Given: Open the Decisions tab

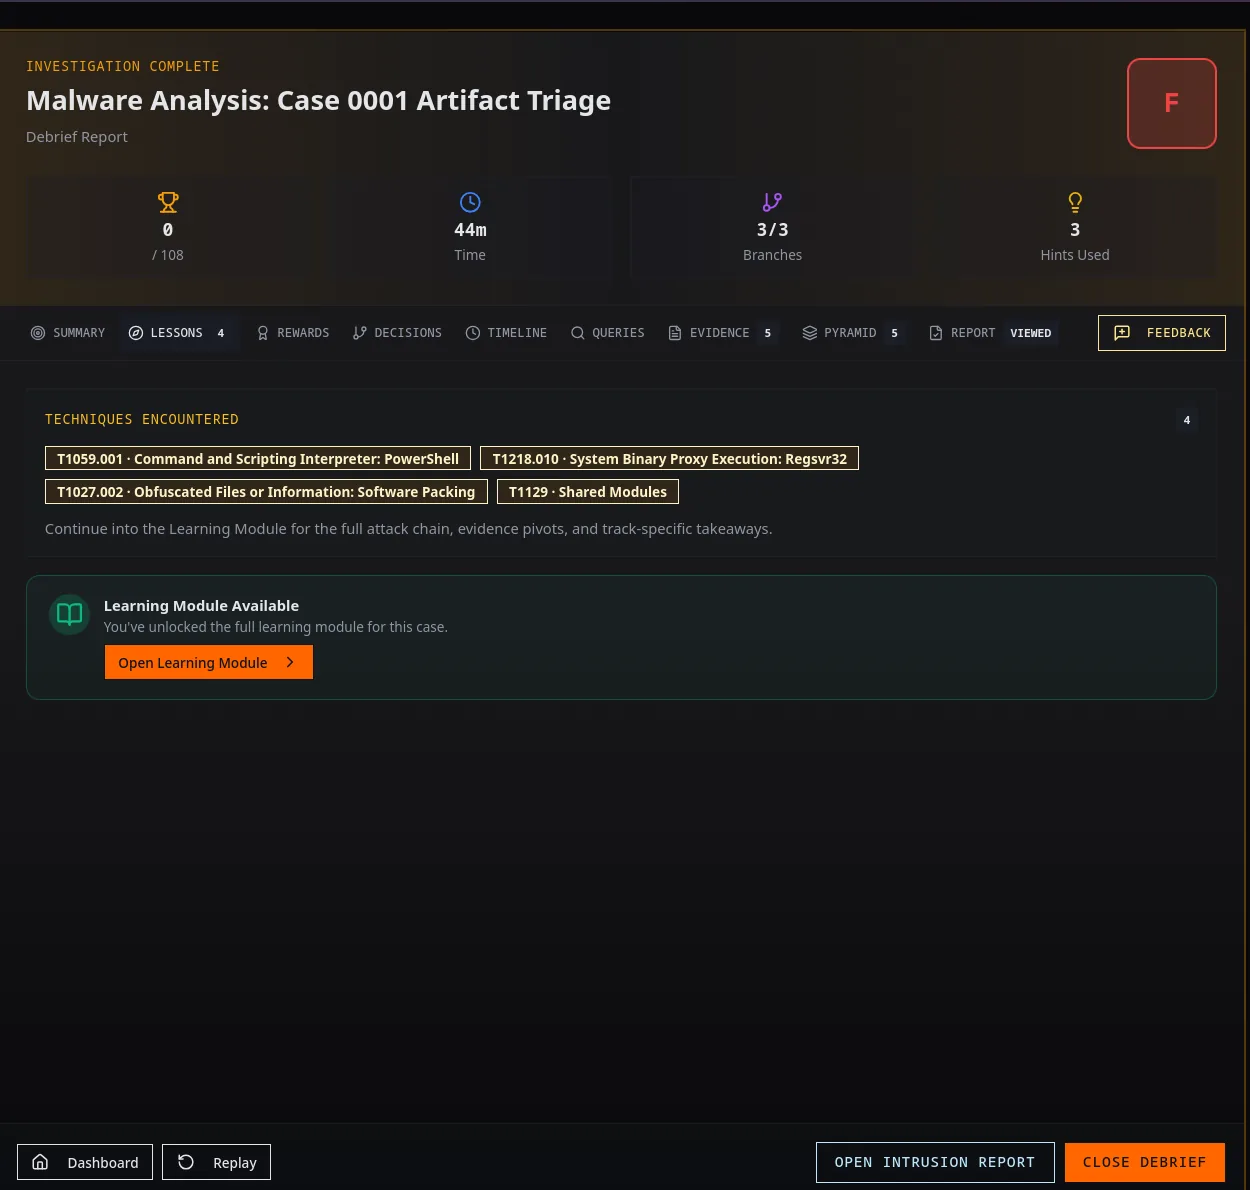Looking at the screenshot, I should pyautogui.click(x=397, y=333).
